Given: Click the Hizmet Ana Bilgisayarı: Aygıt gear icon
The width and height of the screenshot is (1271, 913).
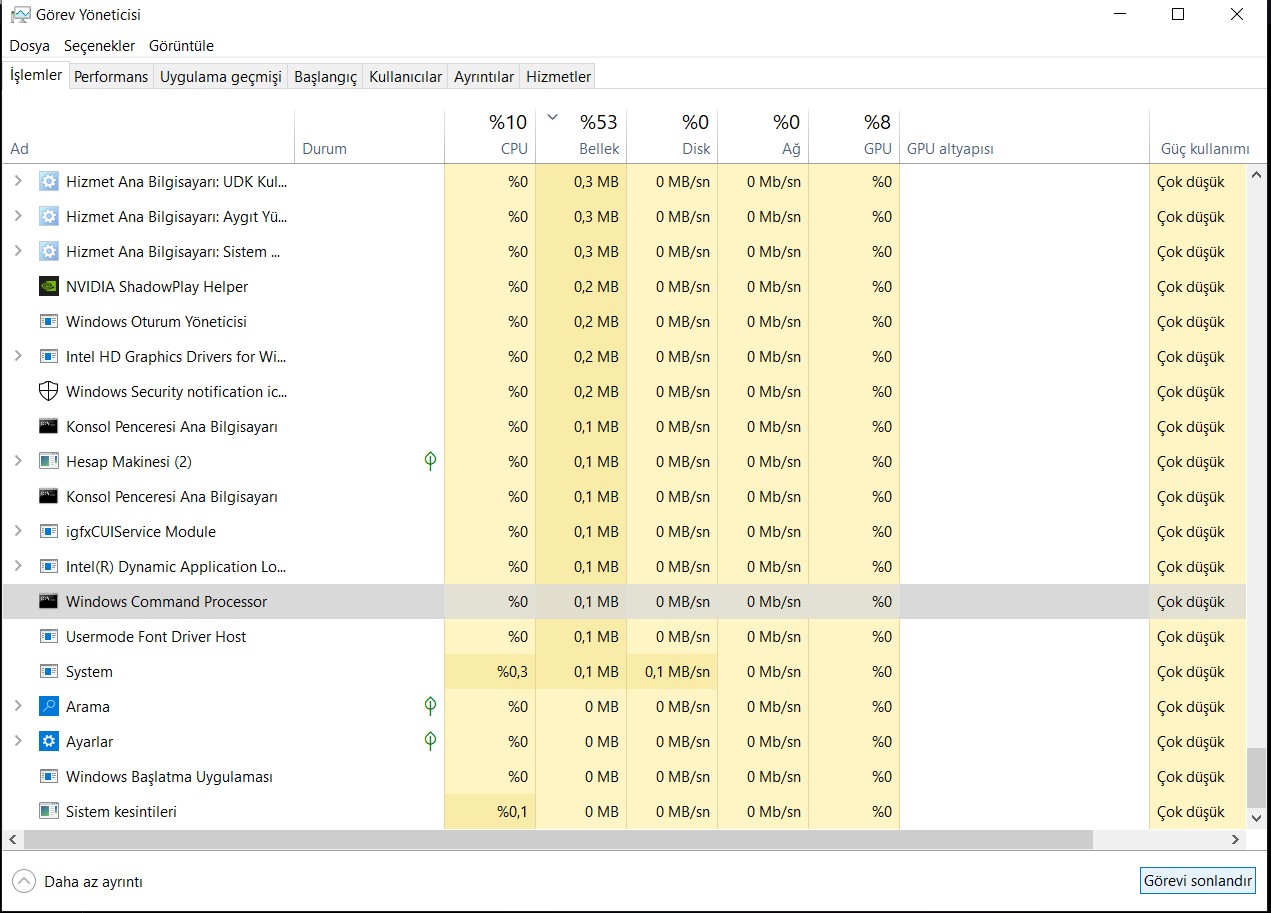Looking at the screenshot, I should (48, 216).
